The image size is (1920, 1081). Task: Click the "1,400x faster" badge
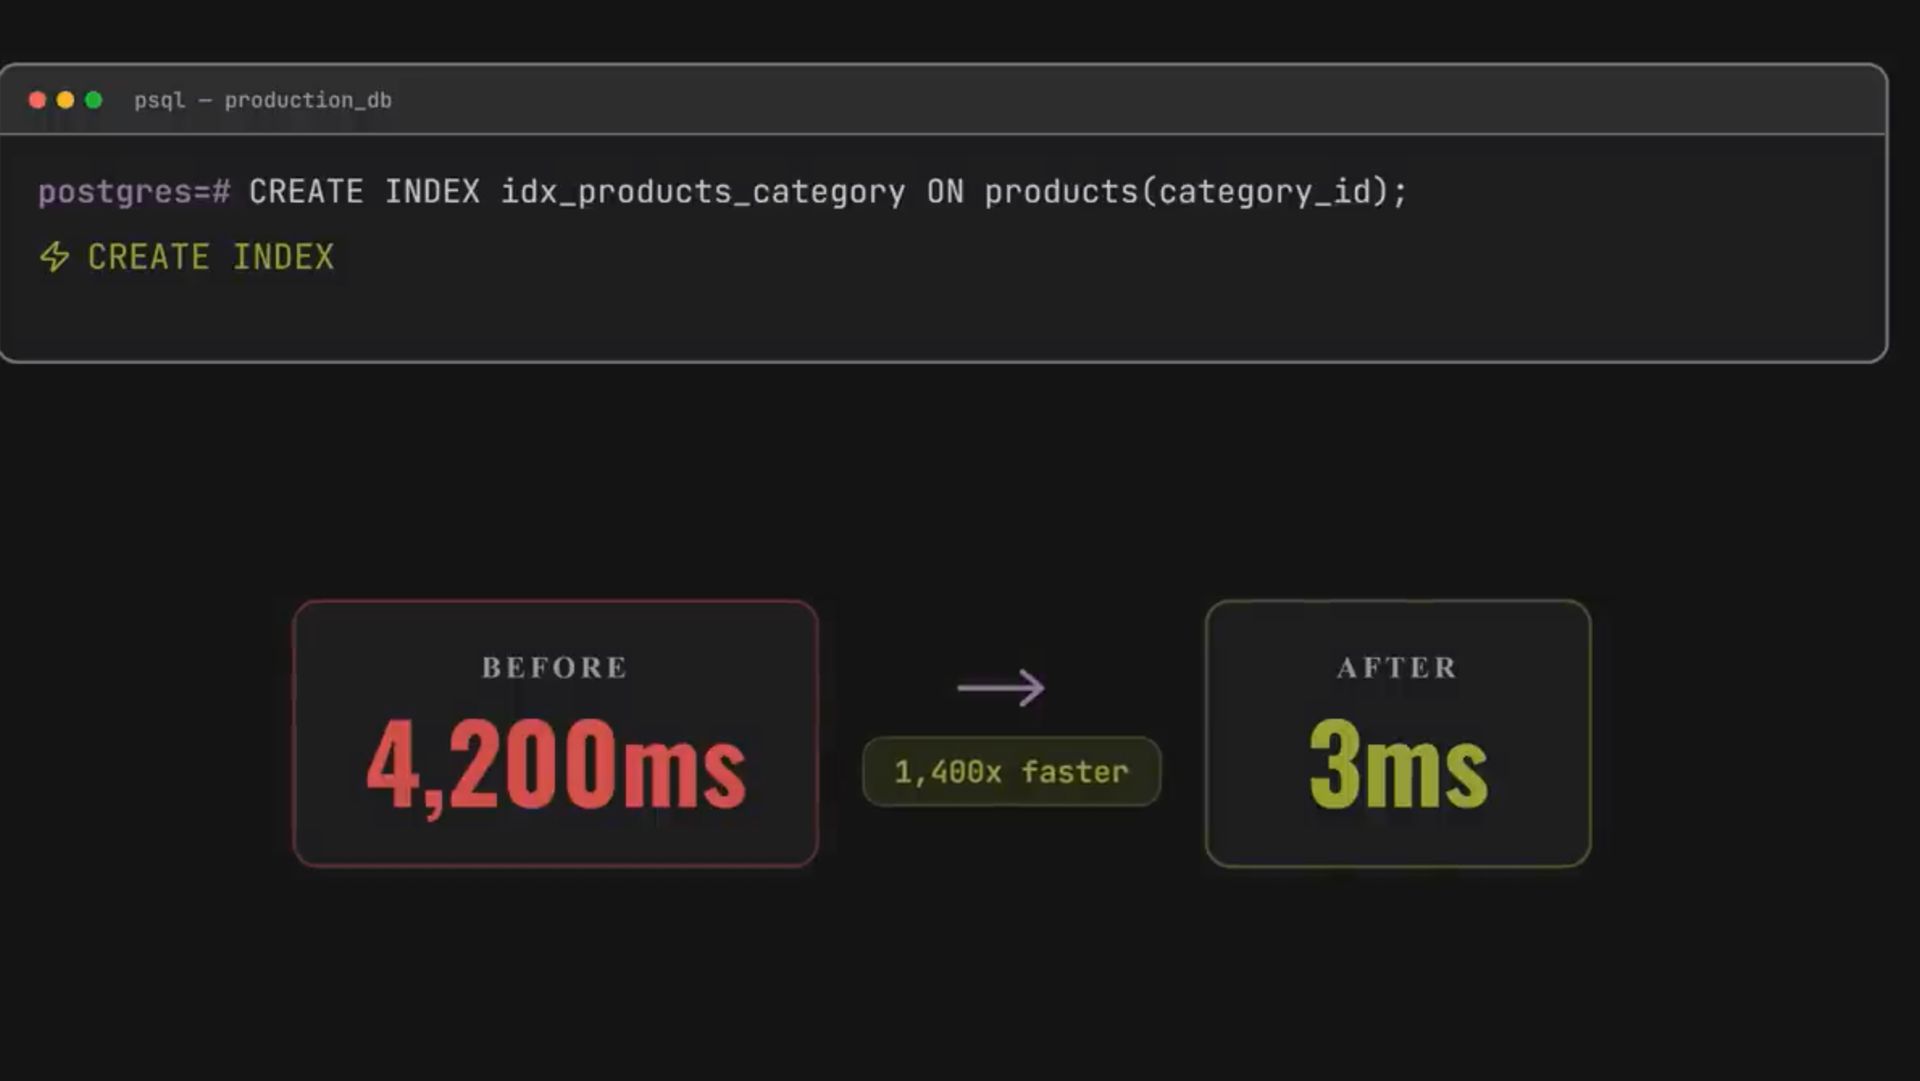tap(1011, 772)
